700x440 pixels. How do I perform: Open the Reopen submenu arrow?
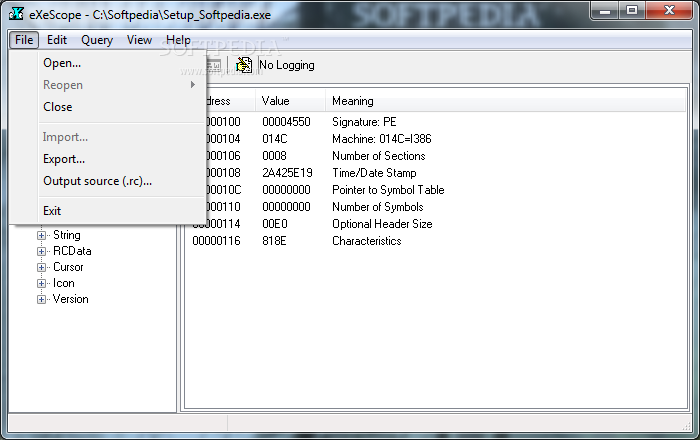193,84
